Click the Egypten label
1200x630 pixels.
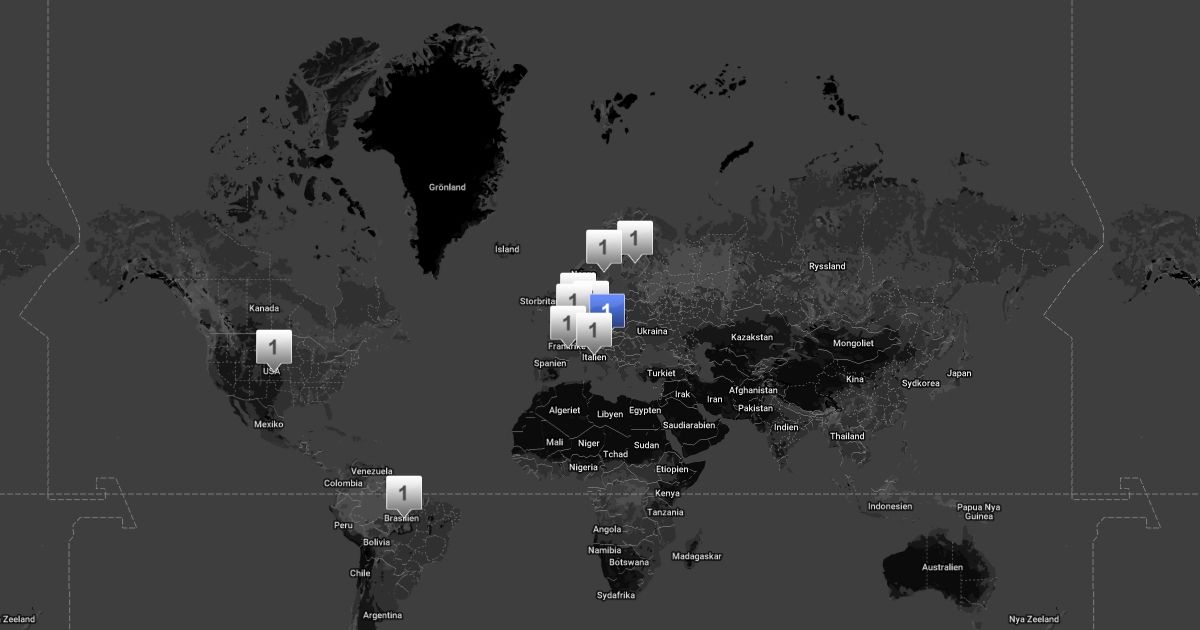645,410
